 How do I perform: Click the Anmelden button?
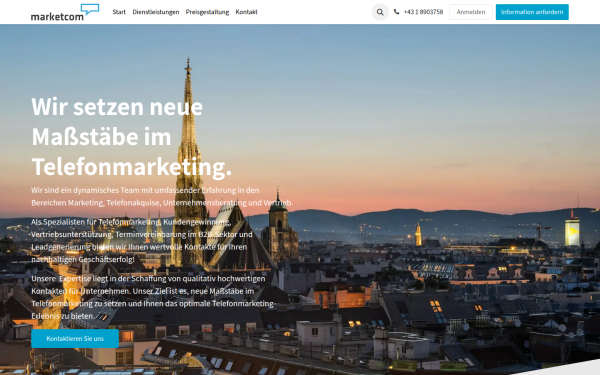pos(471,12)
